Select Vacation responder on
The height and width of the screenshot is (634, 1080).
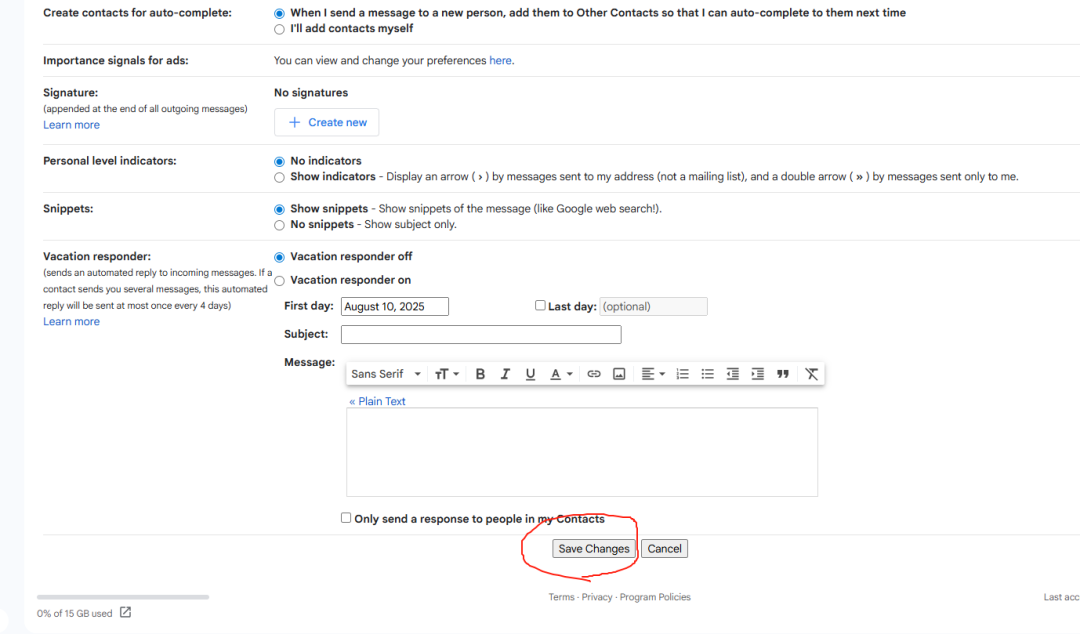pos(279,281)
